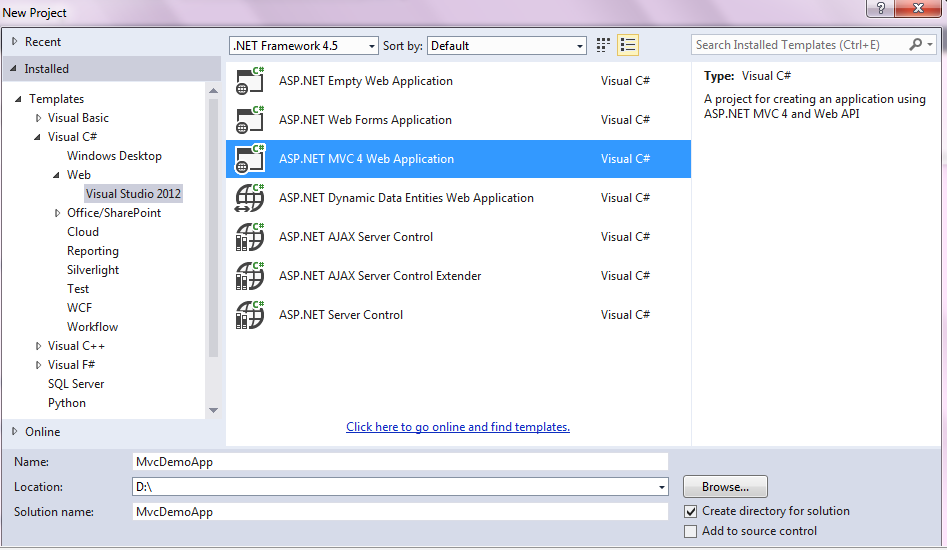
Task: Expand the Visual Basic node
Action: pyautogui.click(x=38, y=118)
